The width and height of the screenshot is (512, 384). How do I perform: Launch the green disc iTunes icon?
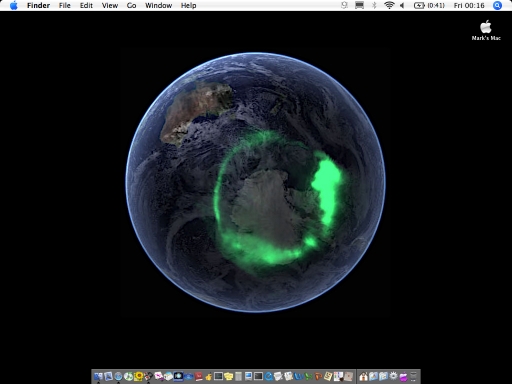(128, 376)
